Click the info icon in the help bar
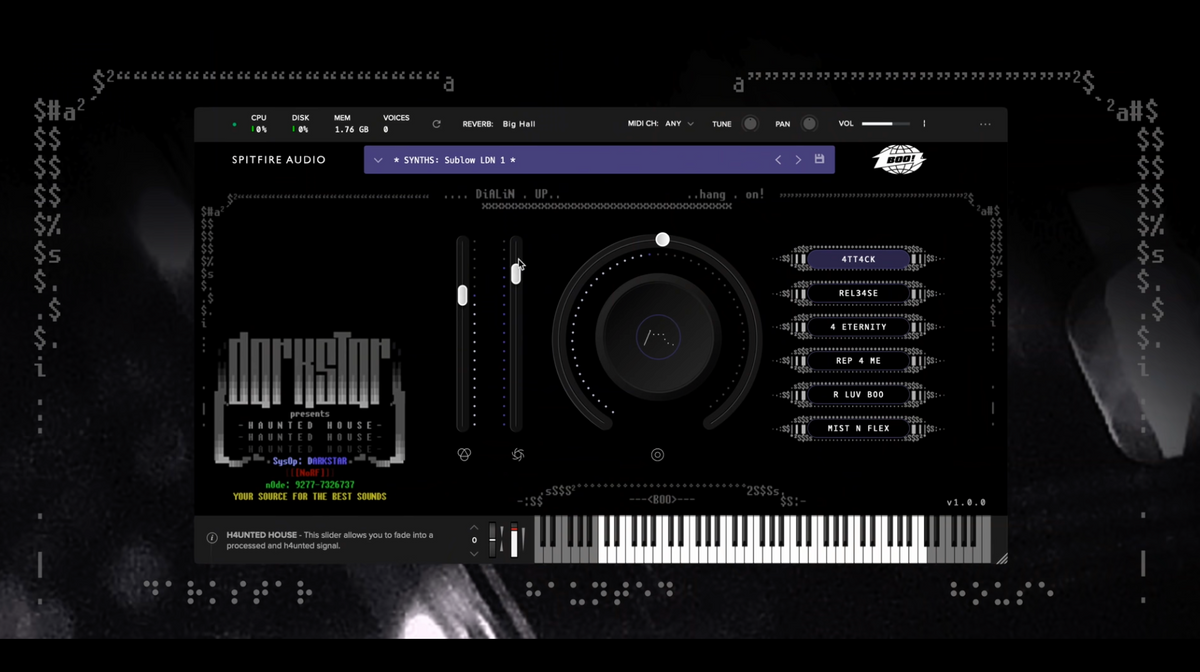Screen dimensions: 1200x672 (x=212, y=538)
